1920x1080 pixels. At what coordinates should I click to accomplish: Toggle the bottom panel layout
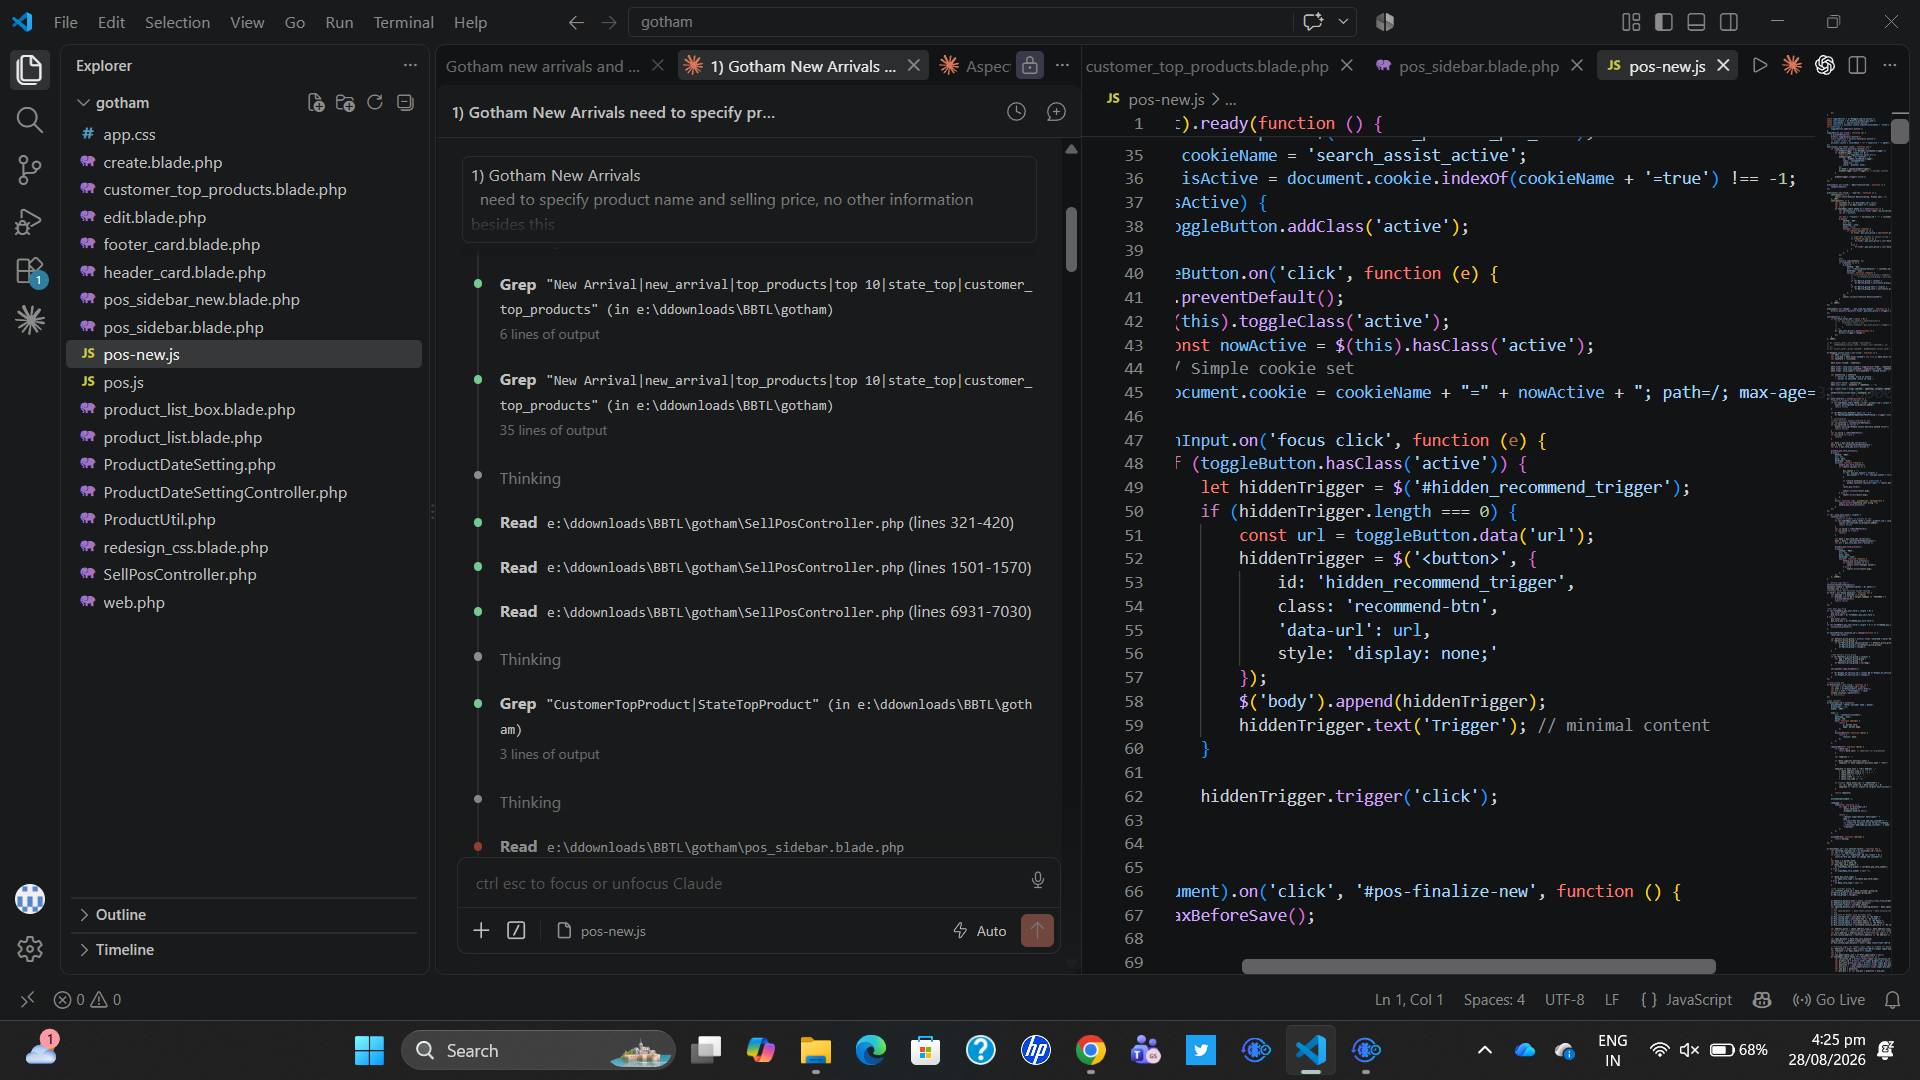click(1696, 21)
